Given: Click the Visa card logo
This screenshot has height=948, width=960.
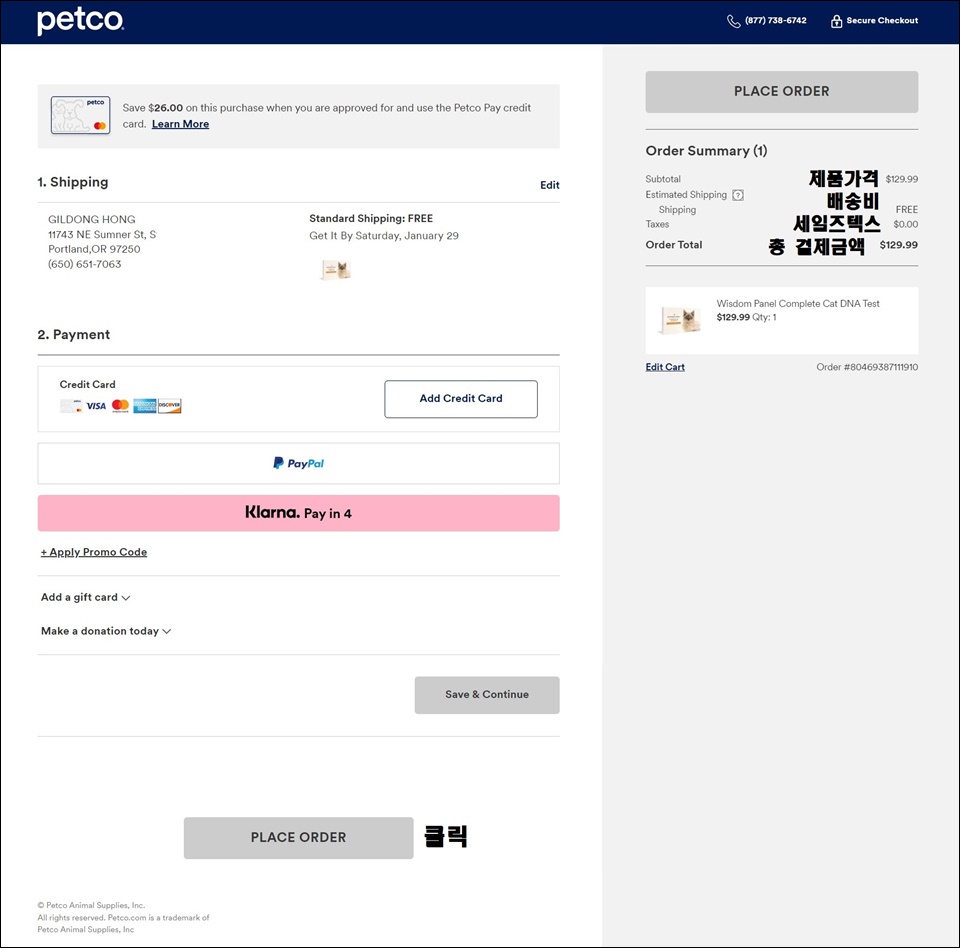Looking at the screenshot, I should coord(96,406).
